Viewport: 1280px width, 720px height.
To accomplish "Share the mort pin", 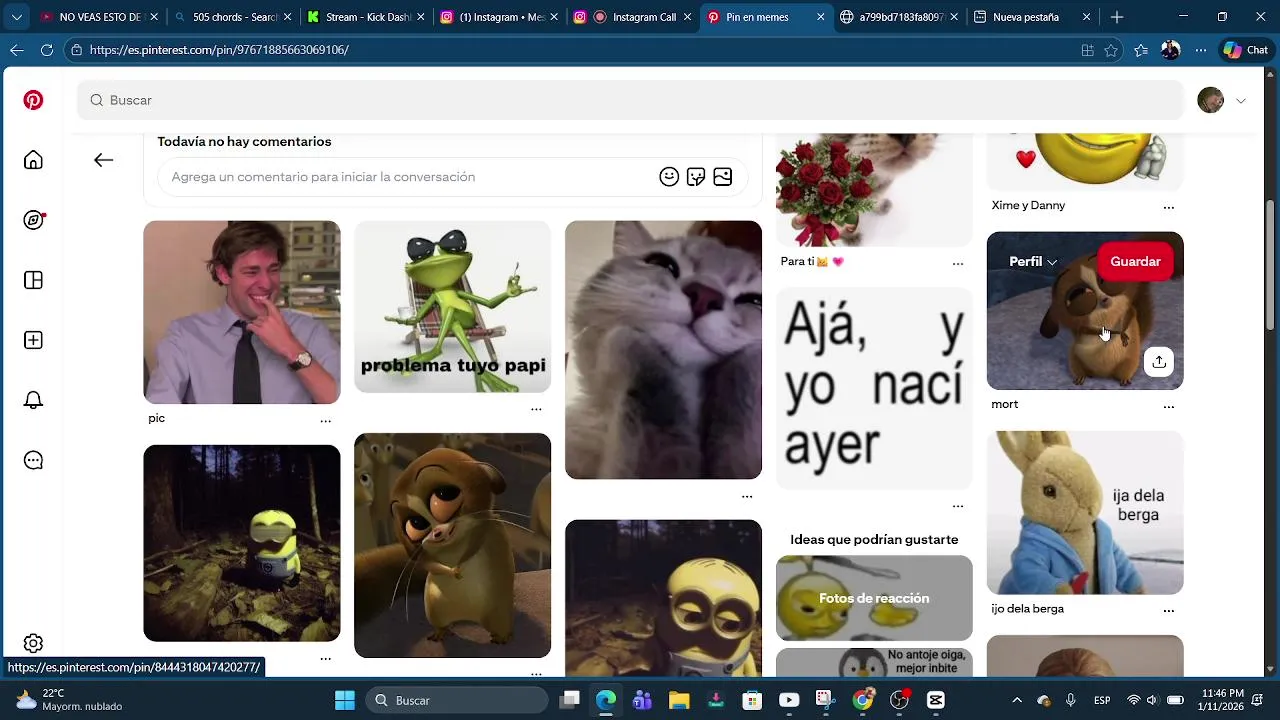I will (x=1158, y=362).
